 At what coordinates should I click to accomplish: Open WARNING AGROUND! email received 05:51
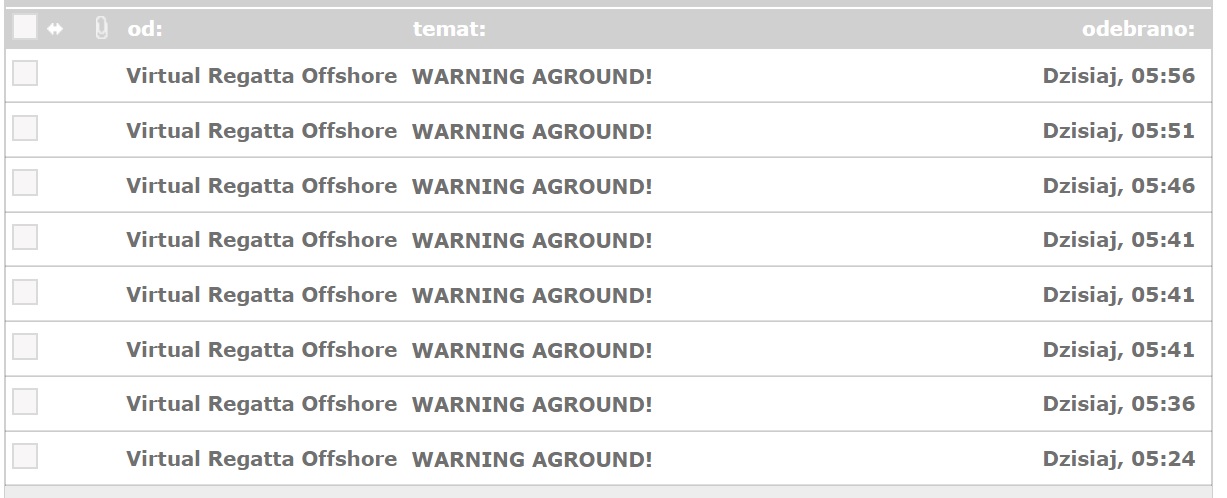pyautogui.click(x=532, y=131)
